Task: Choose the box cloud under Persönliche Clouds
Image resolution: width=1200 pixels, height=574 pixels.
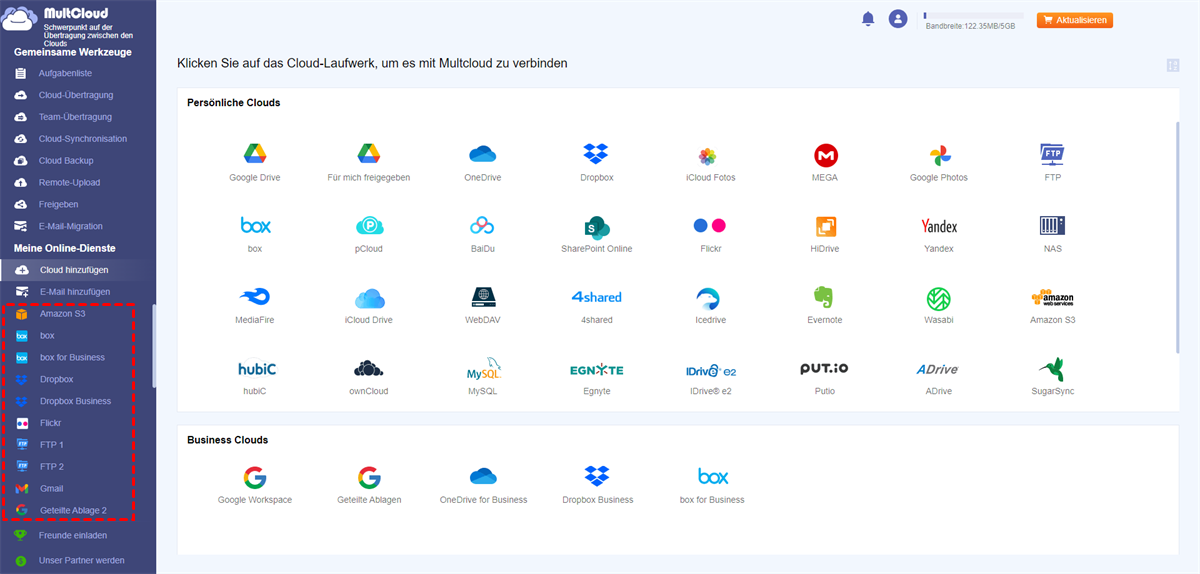Action: click(x=255, y=234)
